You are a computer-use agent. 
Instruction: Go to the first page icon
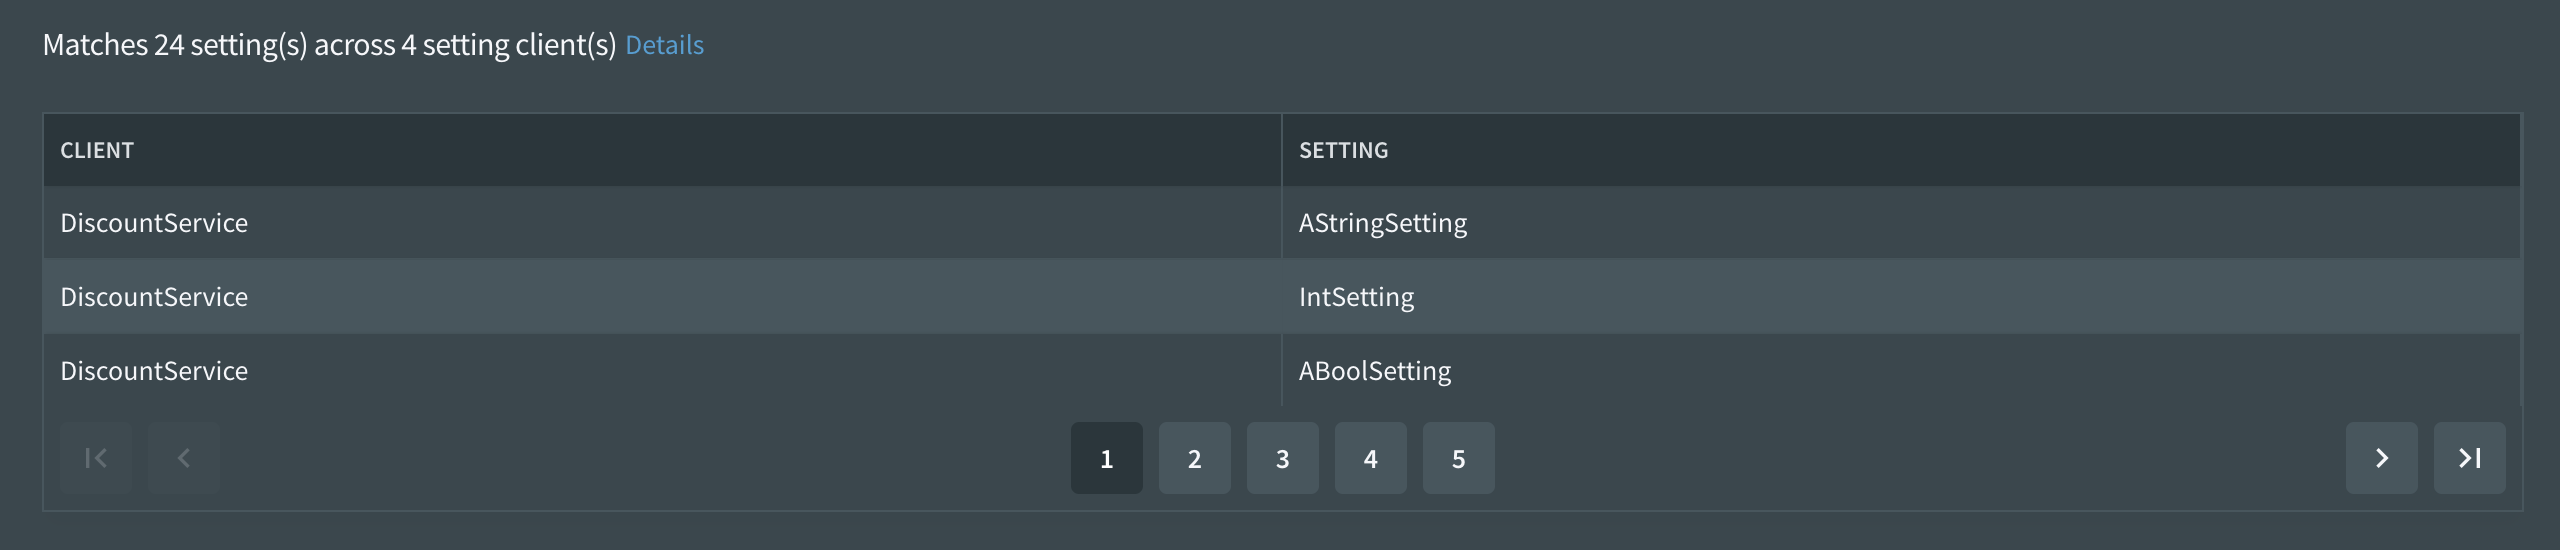pos(96,458)
